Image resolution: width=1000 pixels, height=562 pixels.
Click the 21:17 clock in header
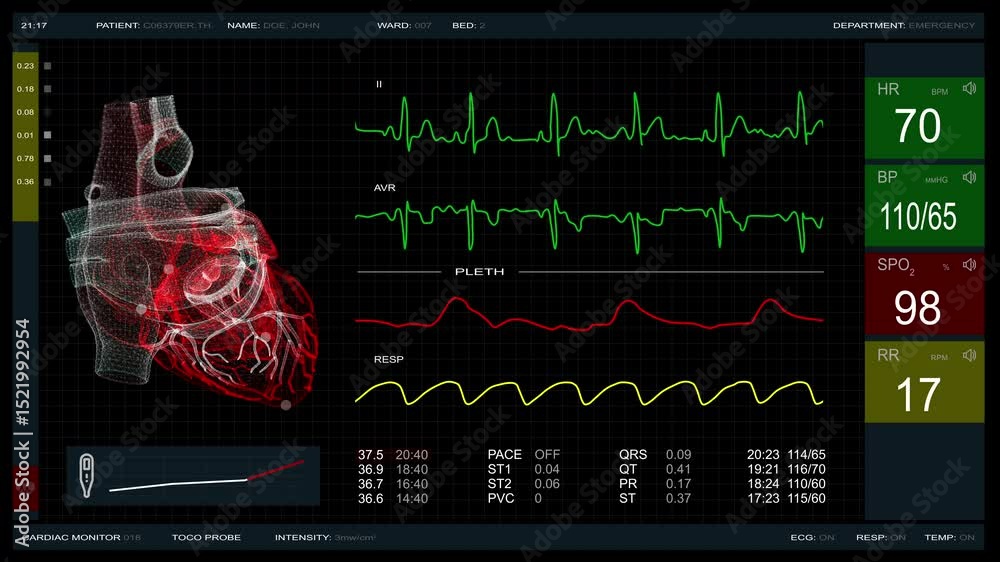point(34,26)
